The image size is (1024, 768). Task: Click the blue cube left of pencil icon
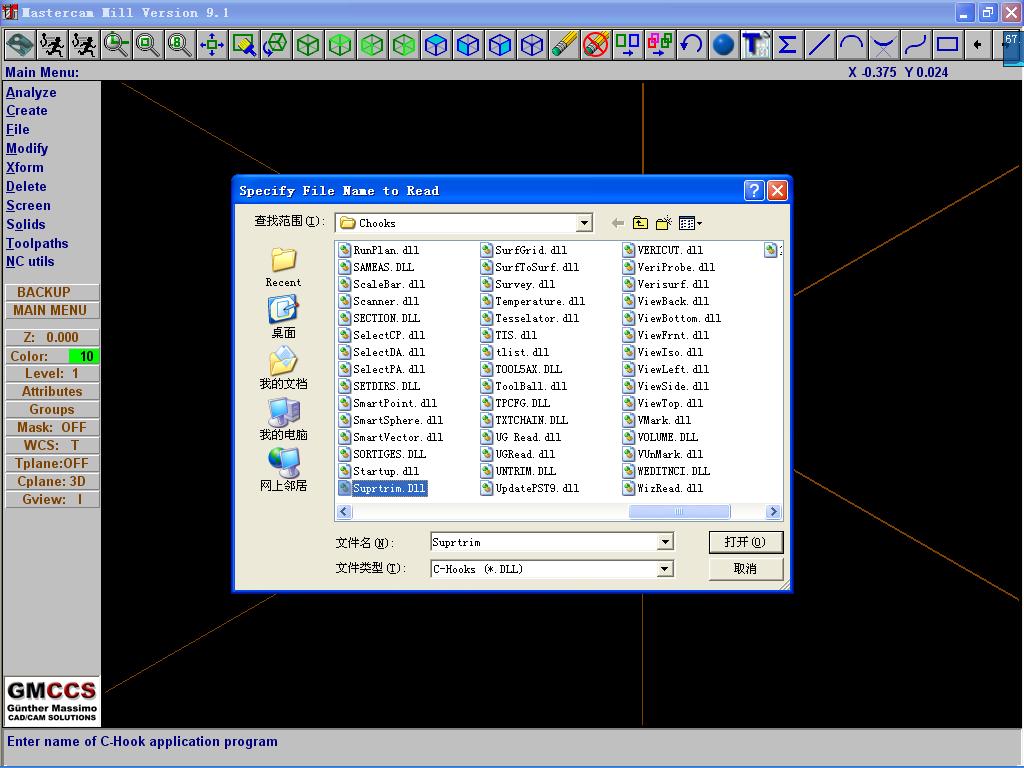tap(532, 44)
